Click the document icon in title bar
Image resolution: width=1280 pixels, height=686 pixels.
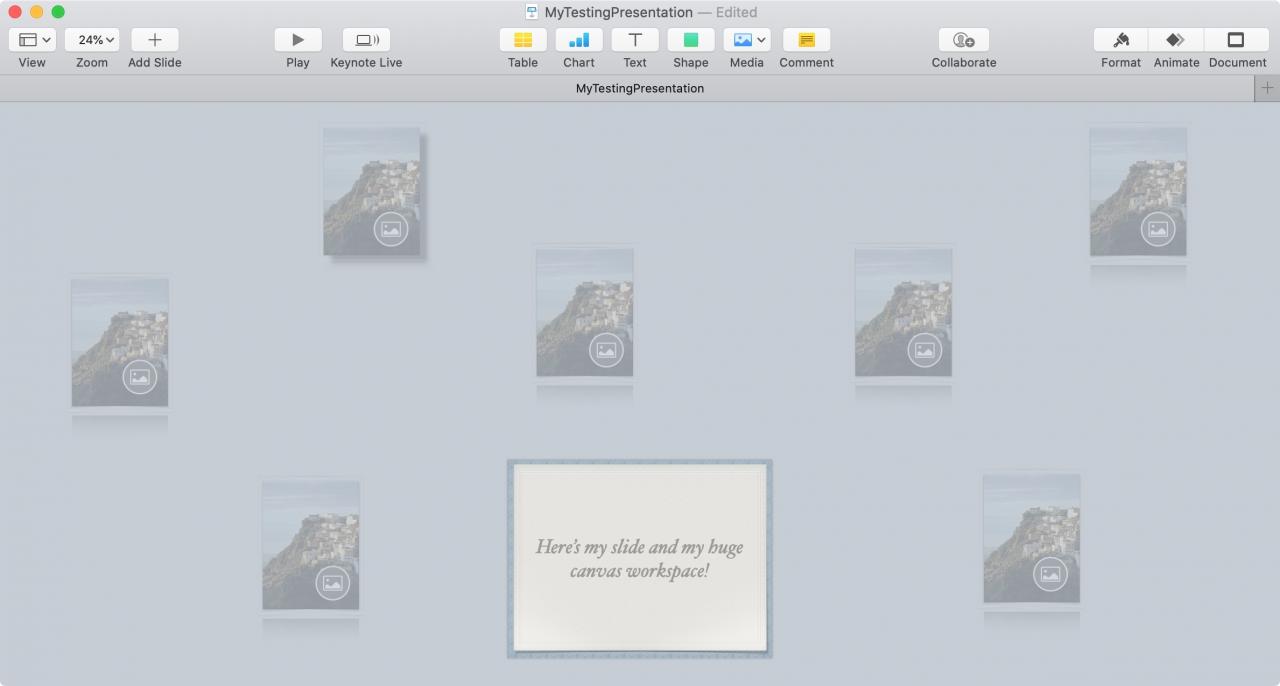532,12
